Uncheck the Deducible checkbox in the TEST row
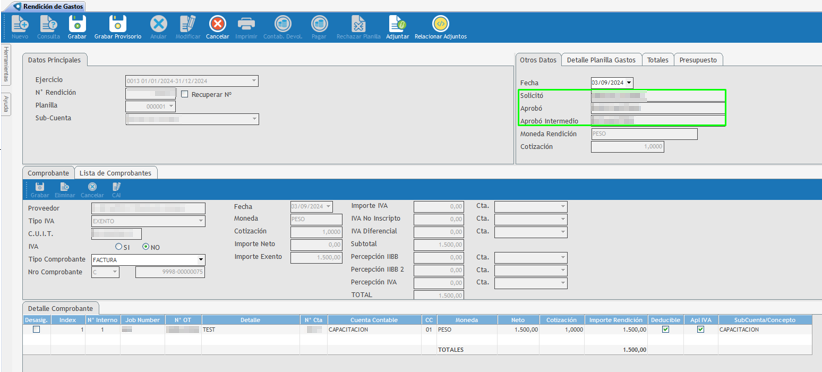822x372 pixels. [665, 330]
